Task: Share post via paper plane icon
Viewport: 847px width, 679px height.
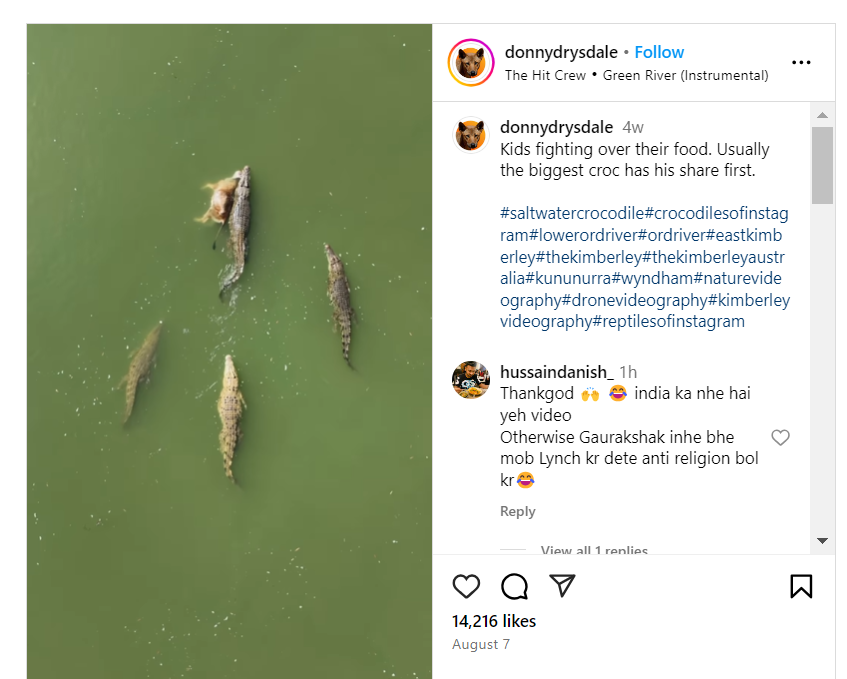Action: 562,586
